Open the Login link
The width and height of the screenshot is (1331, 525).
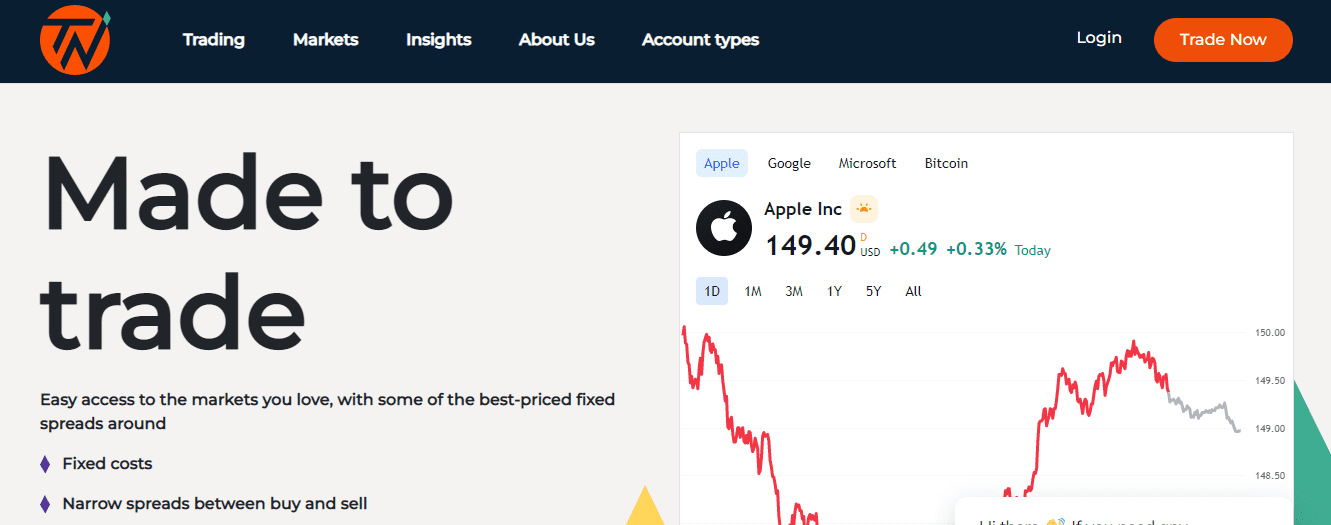click(x=1099, y=38)
